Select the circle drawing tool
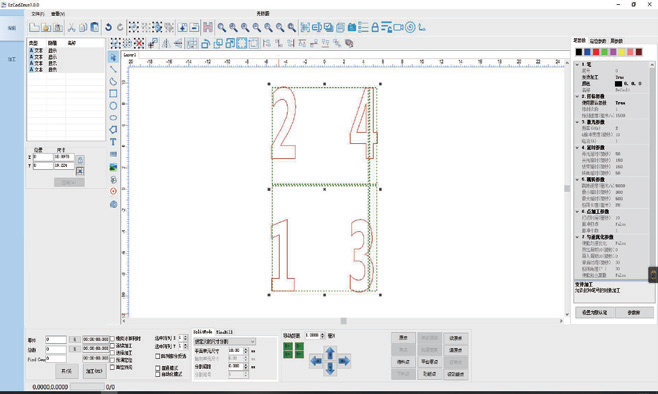The height and width of the screenshot is (394, 658). 113,106
